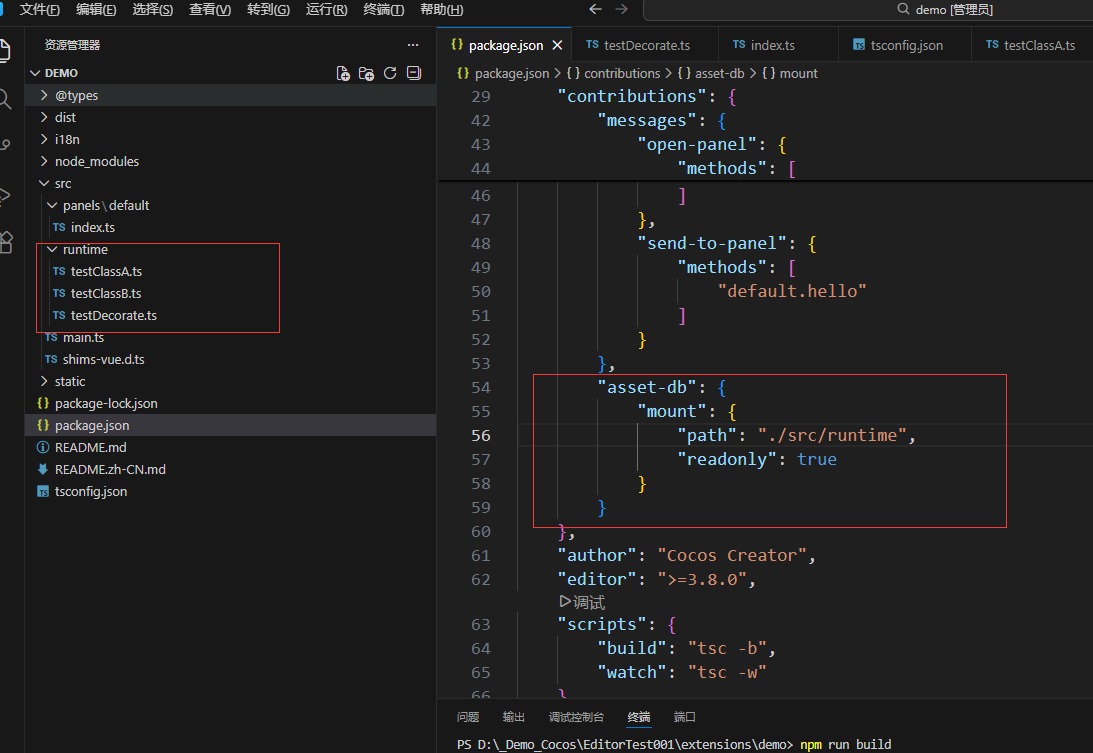This screenshot has height=753, width=1093.
Task: Click the New Folder icon in explorer
Action: (x=367, y=73)
